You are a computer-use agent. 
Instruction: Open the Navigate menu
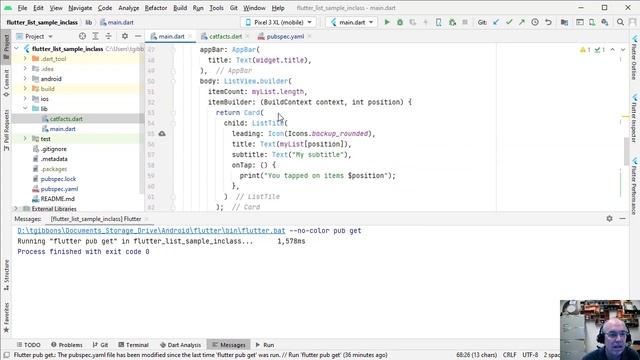[80, 8]
